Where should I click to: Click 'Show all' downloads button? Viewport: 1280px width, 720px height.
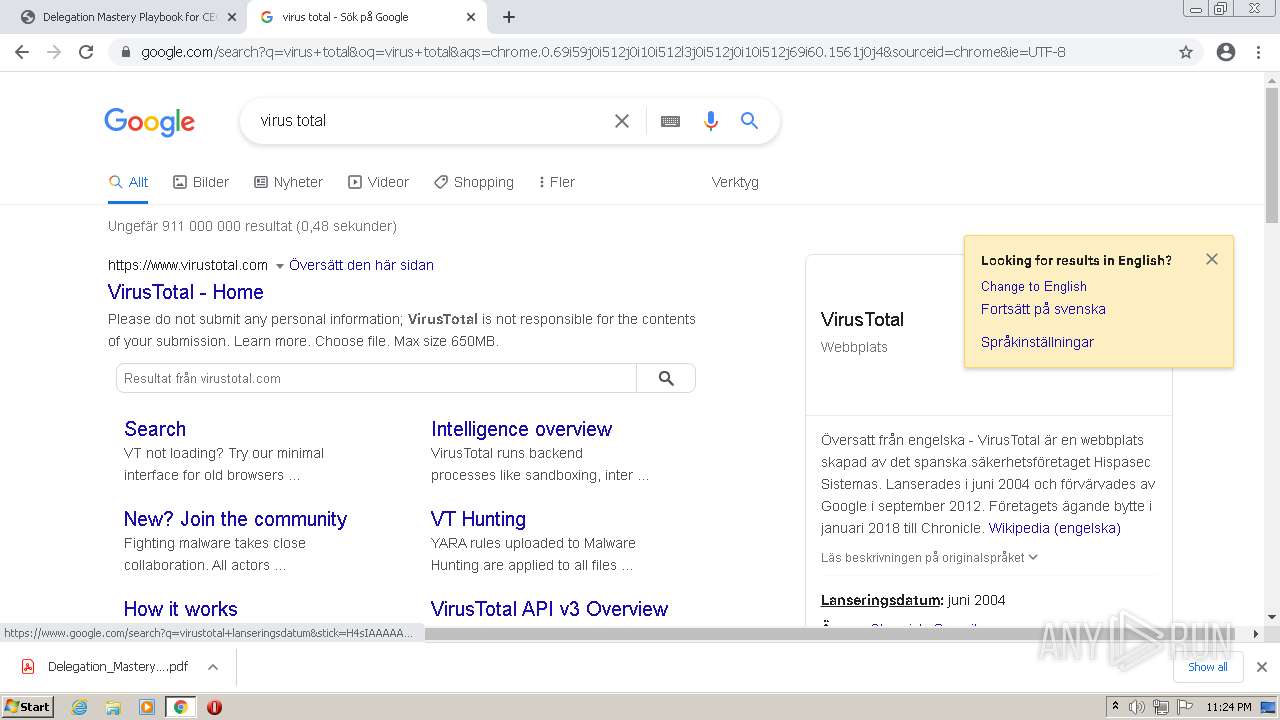tap(1208, 667)
